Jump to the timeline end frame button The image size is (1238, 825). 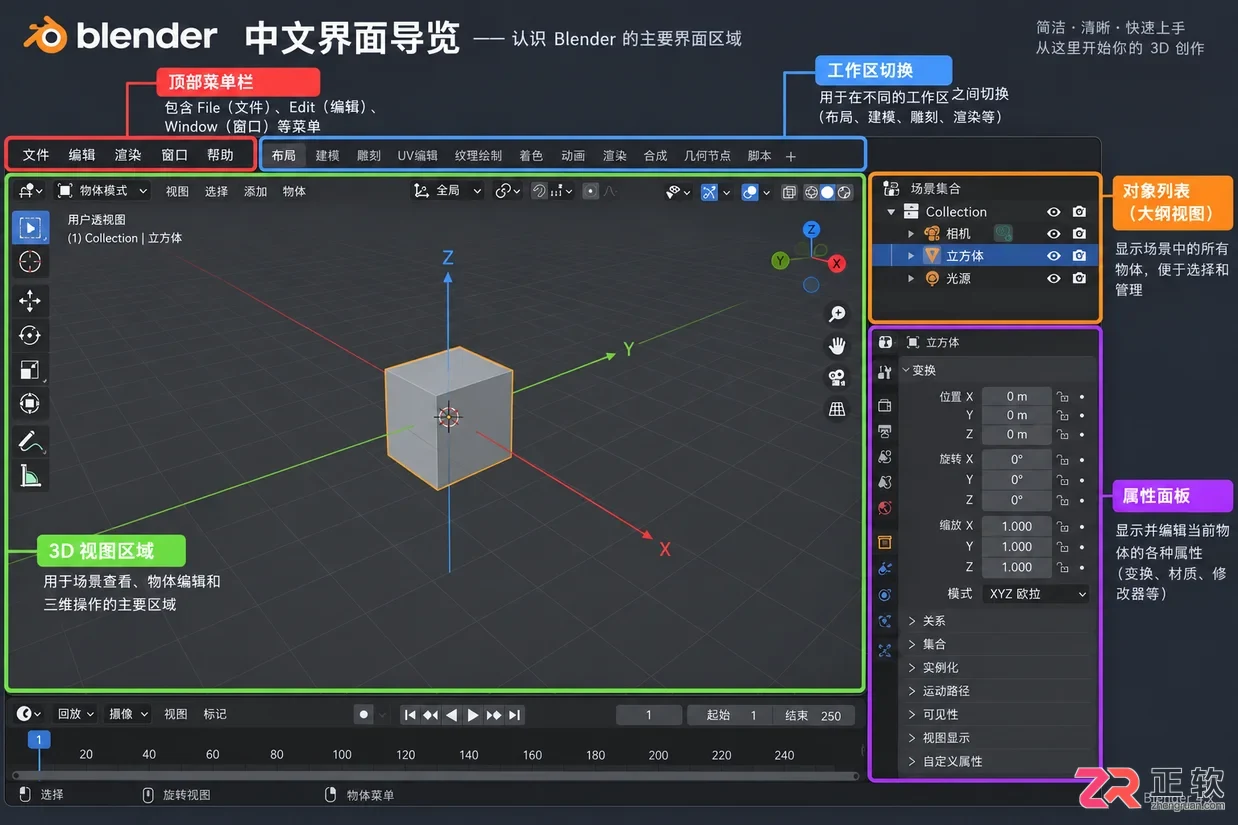514,715
